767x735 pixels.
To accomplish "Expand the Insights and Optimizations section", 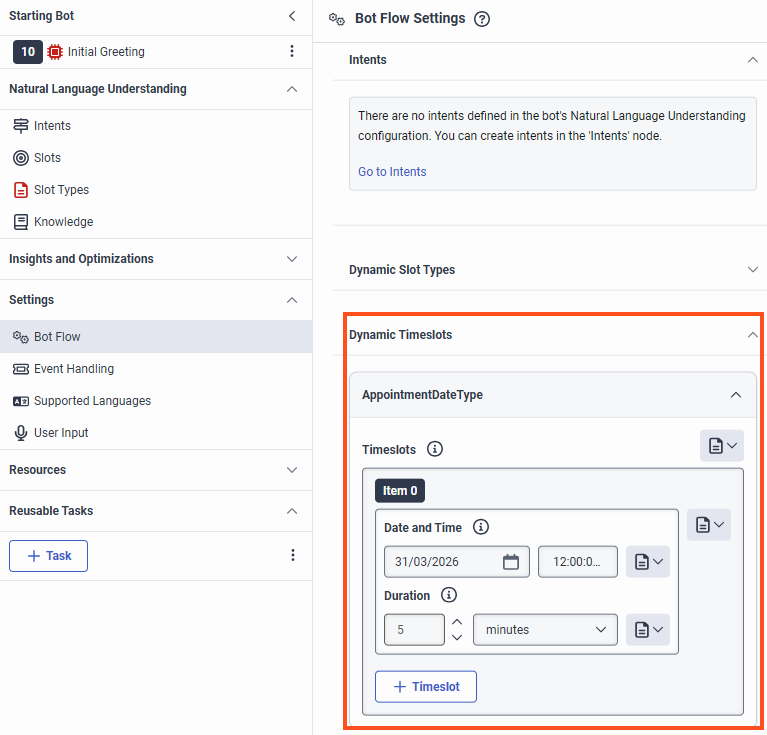I will coord(292,259).
